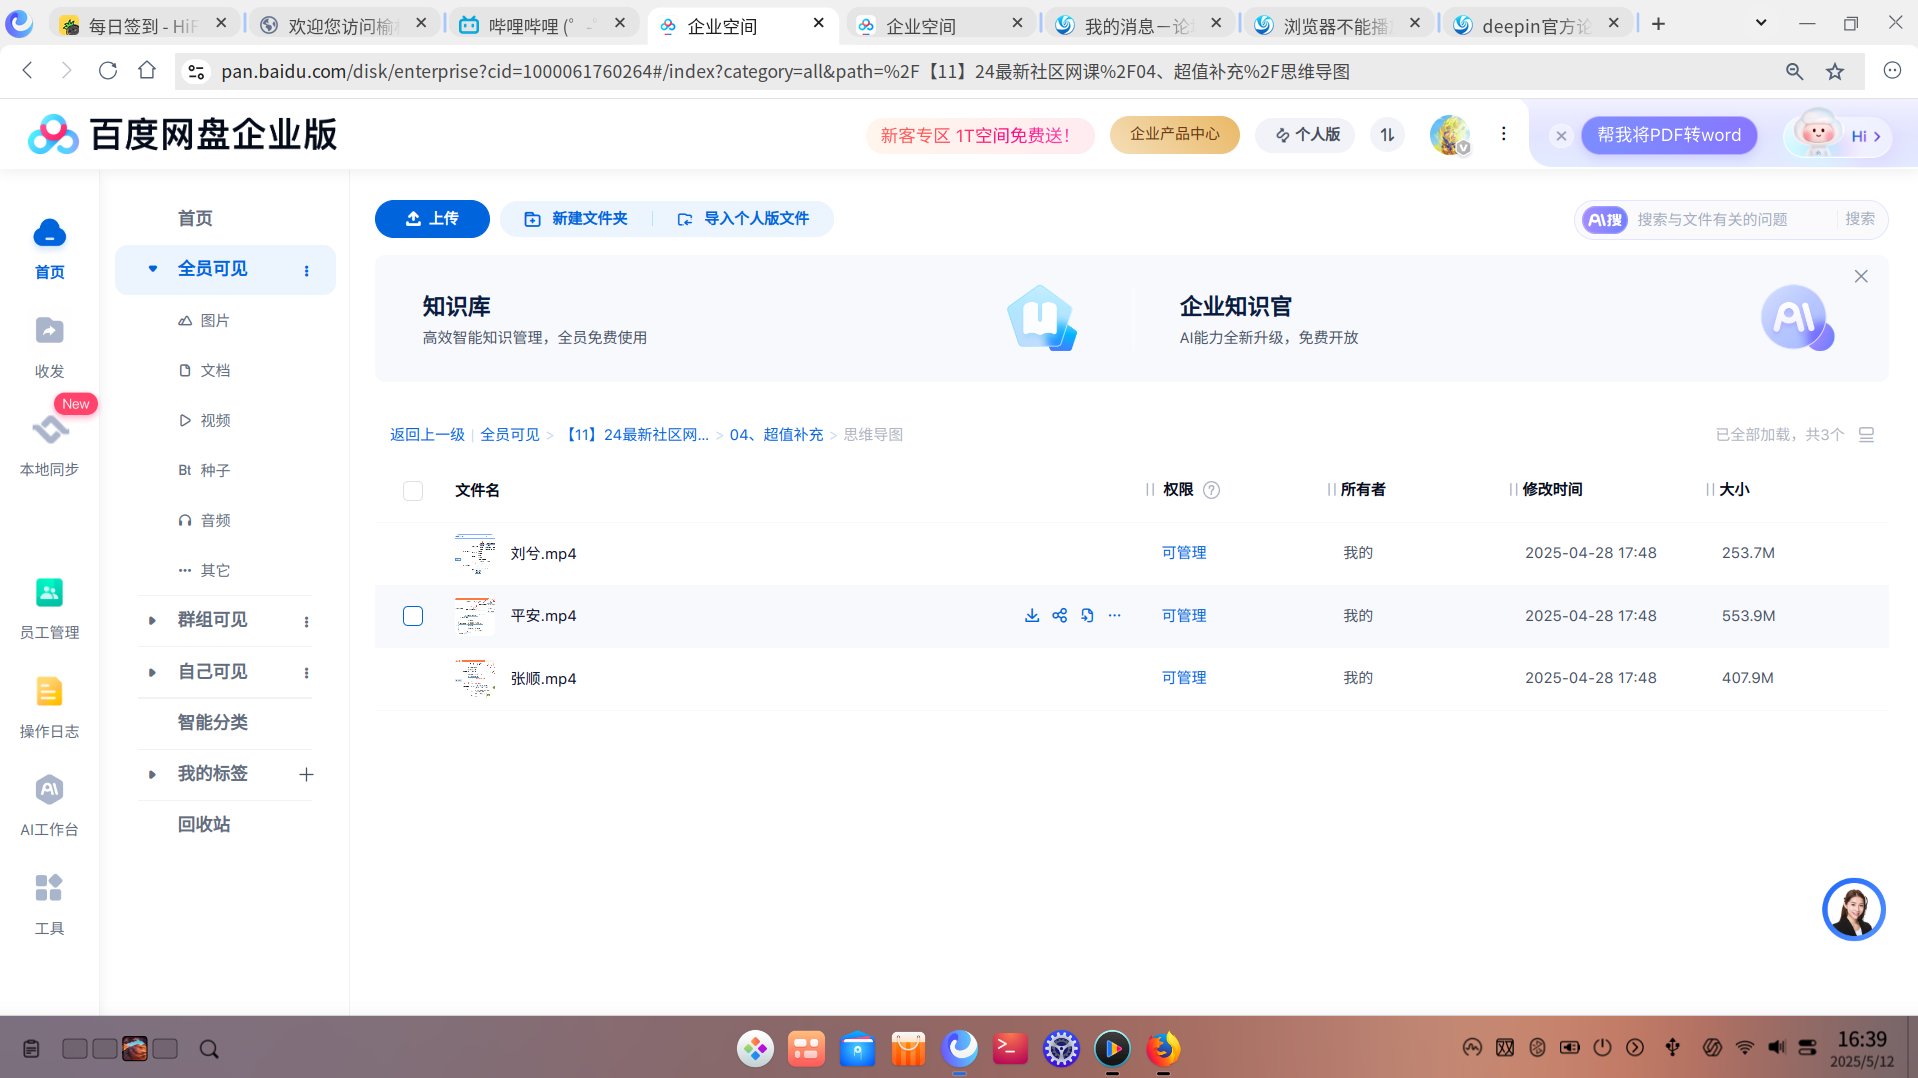Click 导入个人版文件 button
Image resolution: width=1918 pixels, height=1078 pixels.
pyautogui.click(x=743, y=219)
